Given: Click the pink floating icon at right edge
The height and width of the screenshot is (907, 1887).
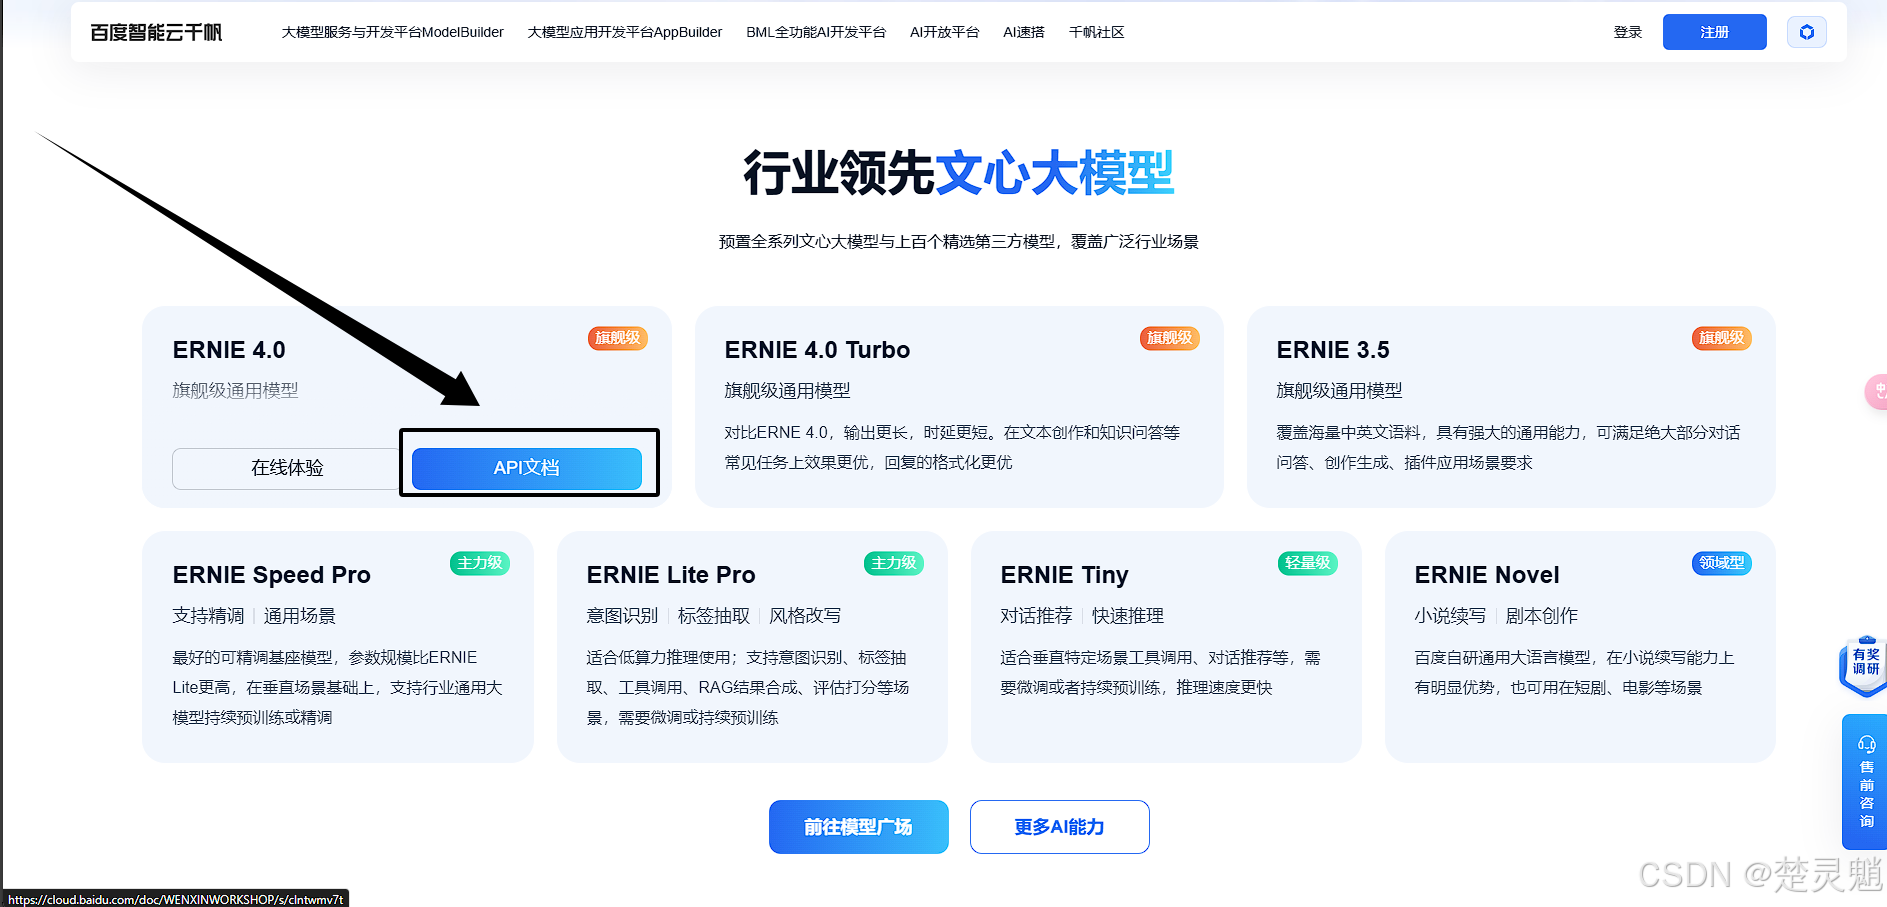Looking at the screenshot, I should click(1877, 391).
